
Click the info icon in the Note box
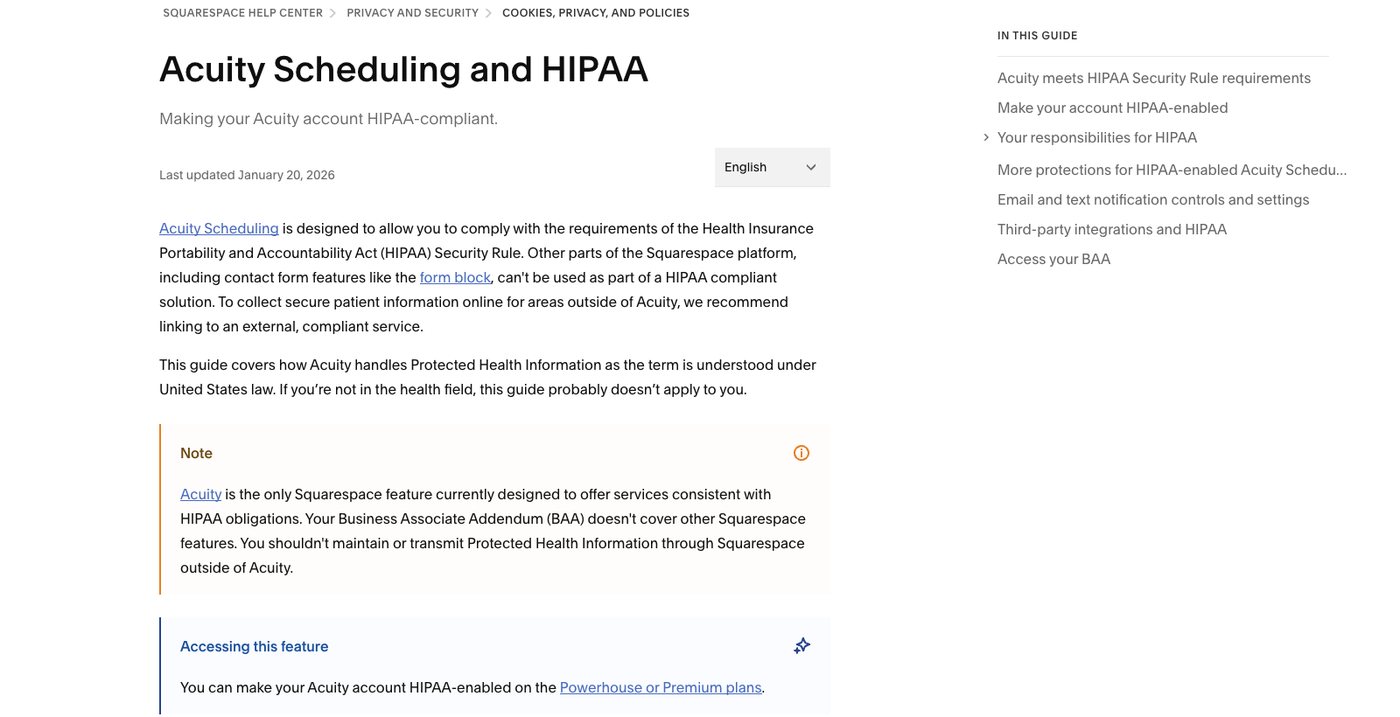tap(801, 453)
